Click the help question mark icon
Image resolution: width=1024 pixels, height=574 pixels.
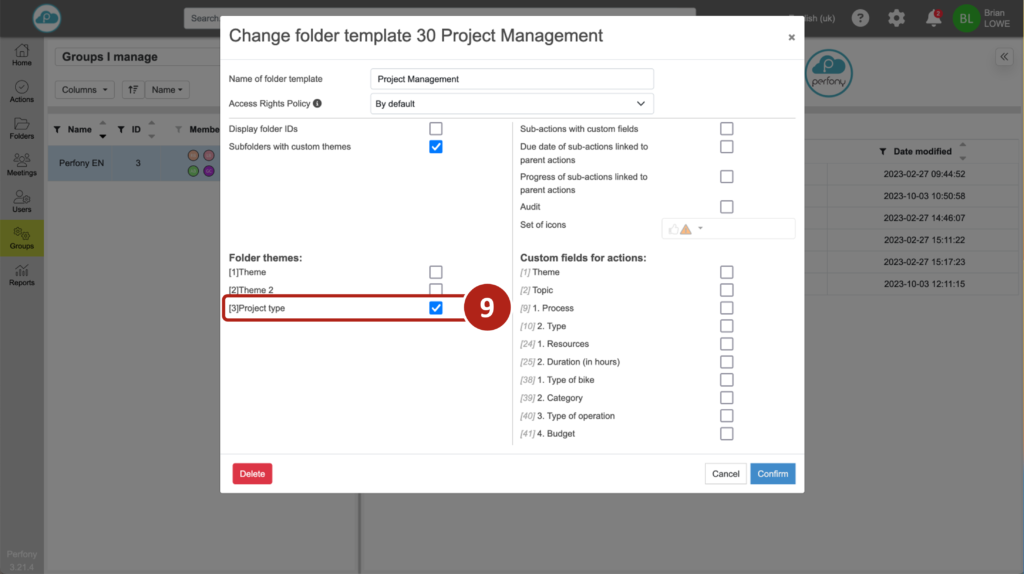tap(860, 18)
